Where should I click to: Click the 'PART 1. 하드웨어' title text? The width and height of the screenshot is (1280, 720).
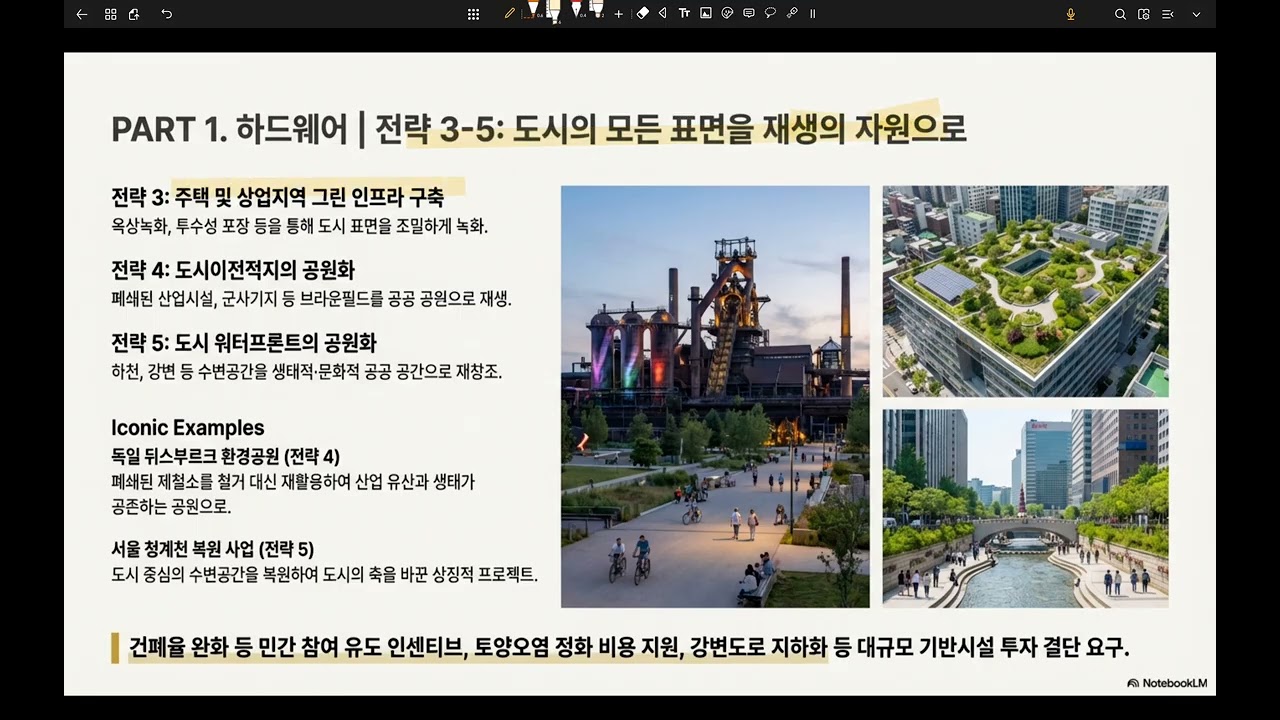[229, 130]
